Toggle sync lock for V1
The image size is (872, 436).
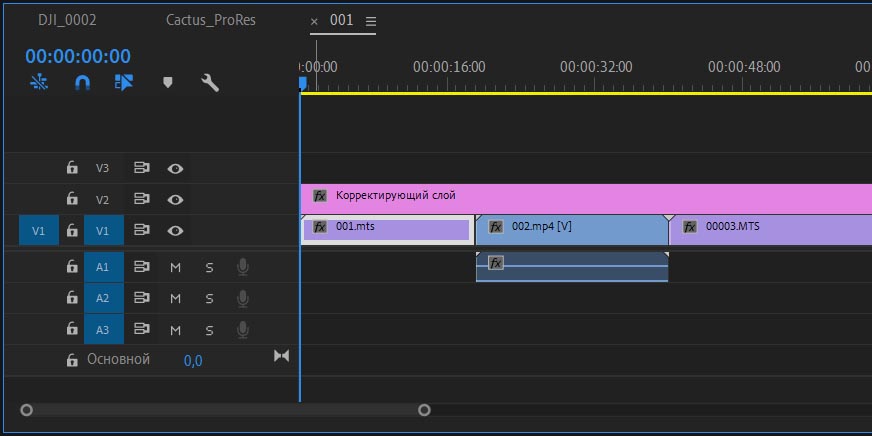(142, 230)
